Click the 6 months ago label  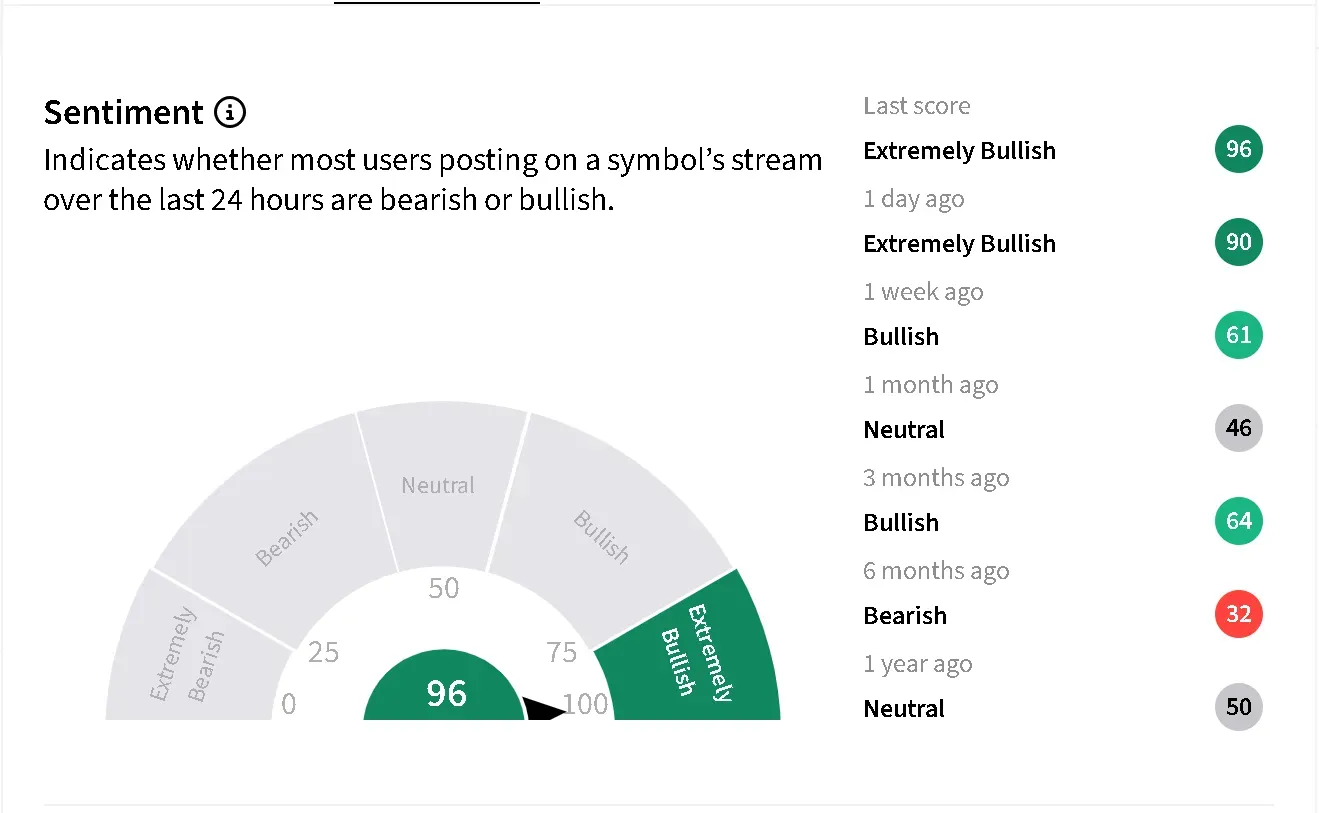click(936, 571)
